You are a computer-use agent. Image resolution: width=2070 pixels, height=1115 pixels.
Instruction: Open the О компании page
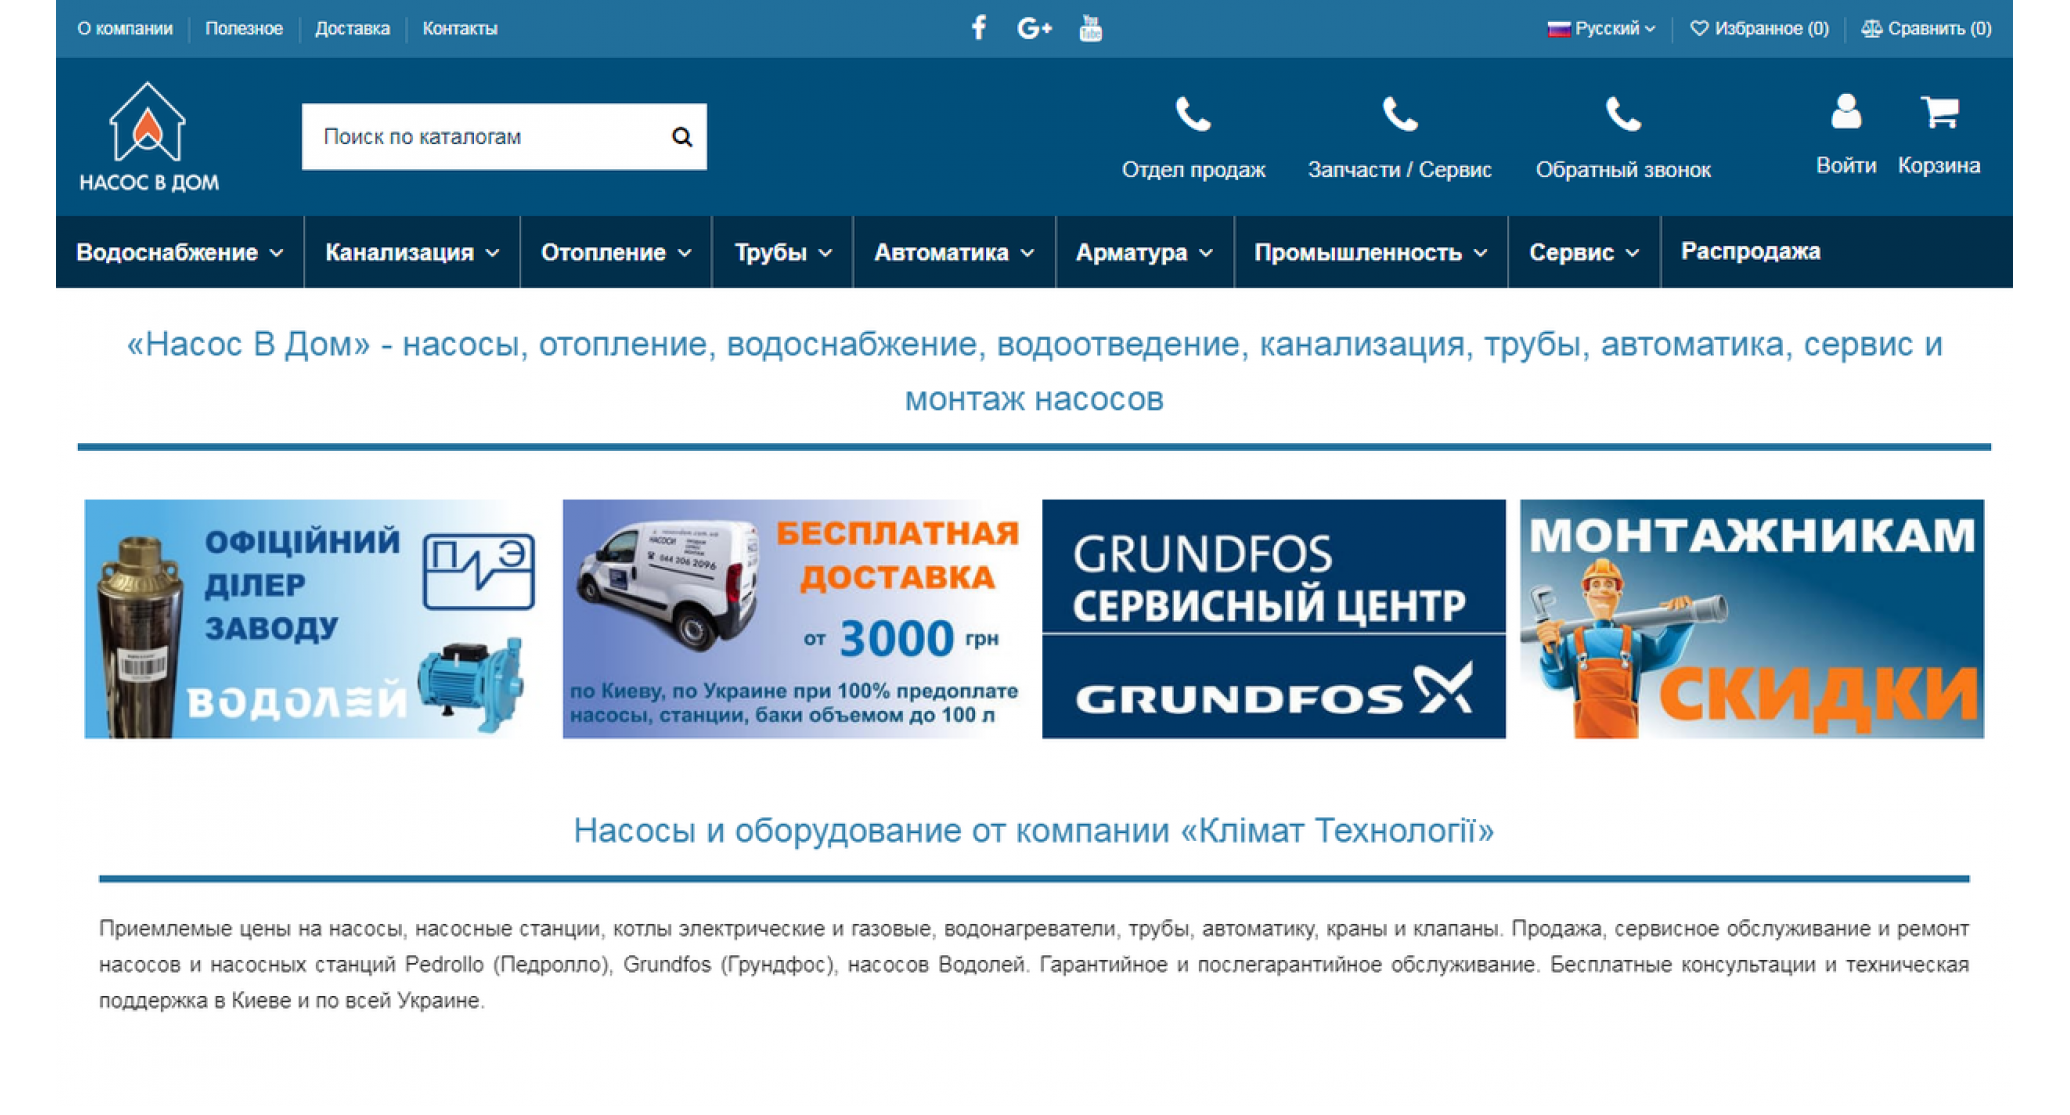pyautogui.click(x=125, y=29)
